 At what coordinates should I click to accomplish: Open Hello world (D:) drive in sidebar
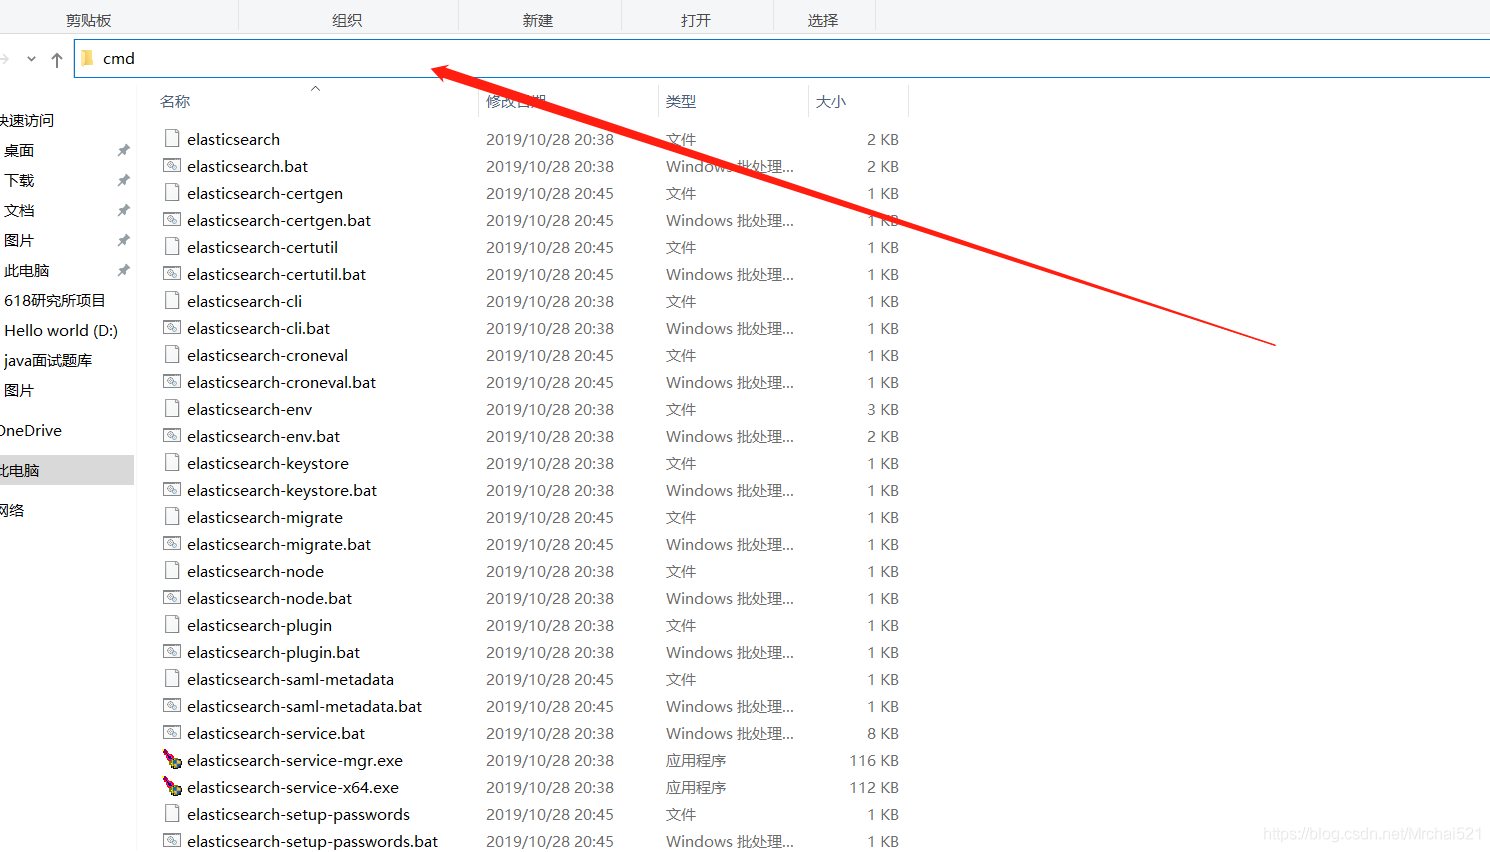(60, 330)
